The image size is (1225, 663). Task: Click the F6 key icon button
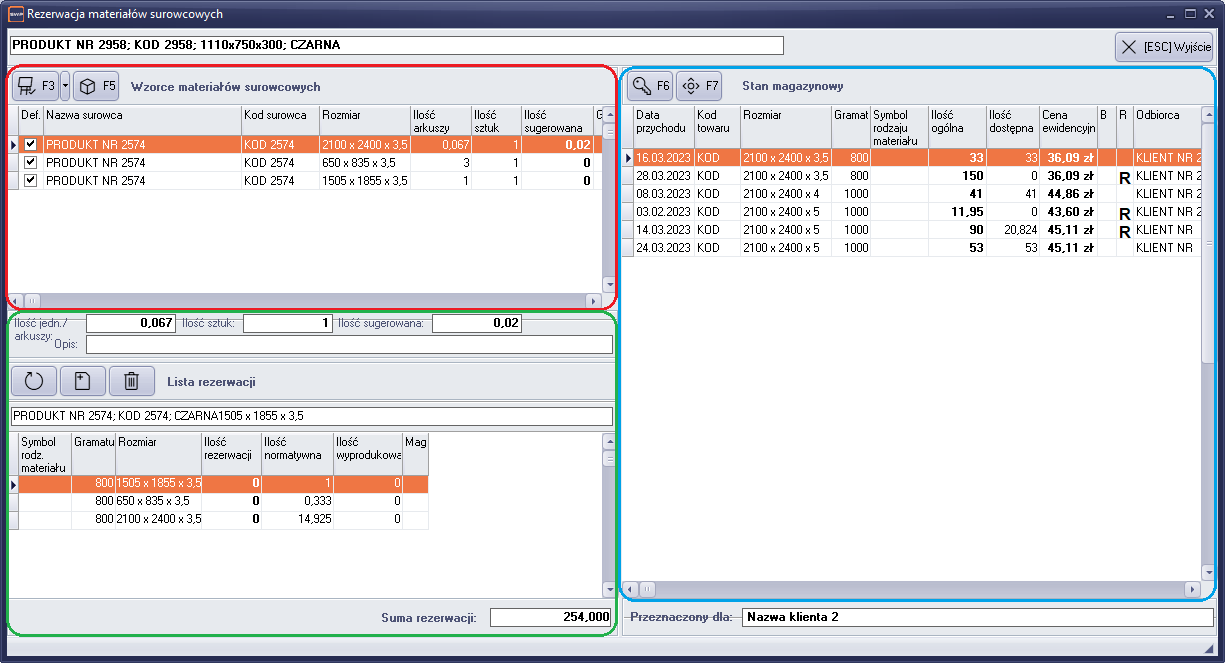[x=650, y=86]
